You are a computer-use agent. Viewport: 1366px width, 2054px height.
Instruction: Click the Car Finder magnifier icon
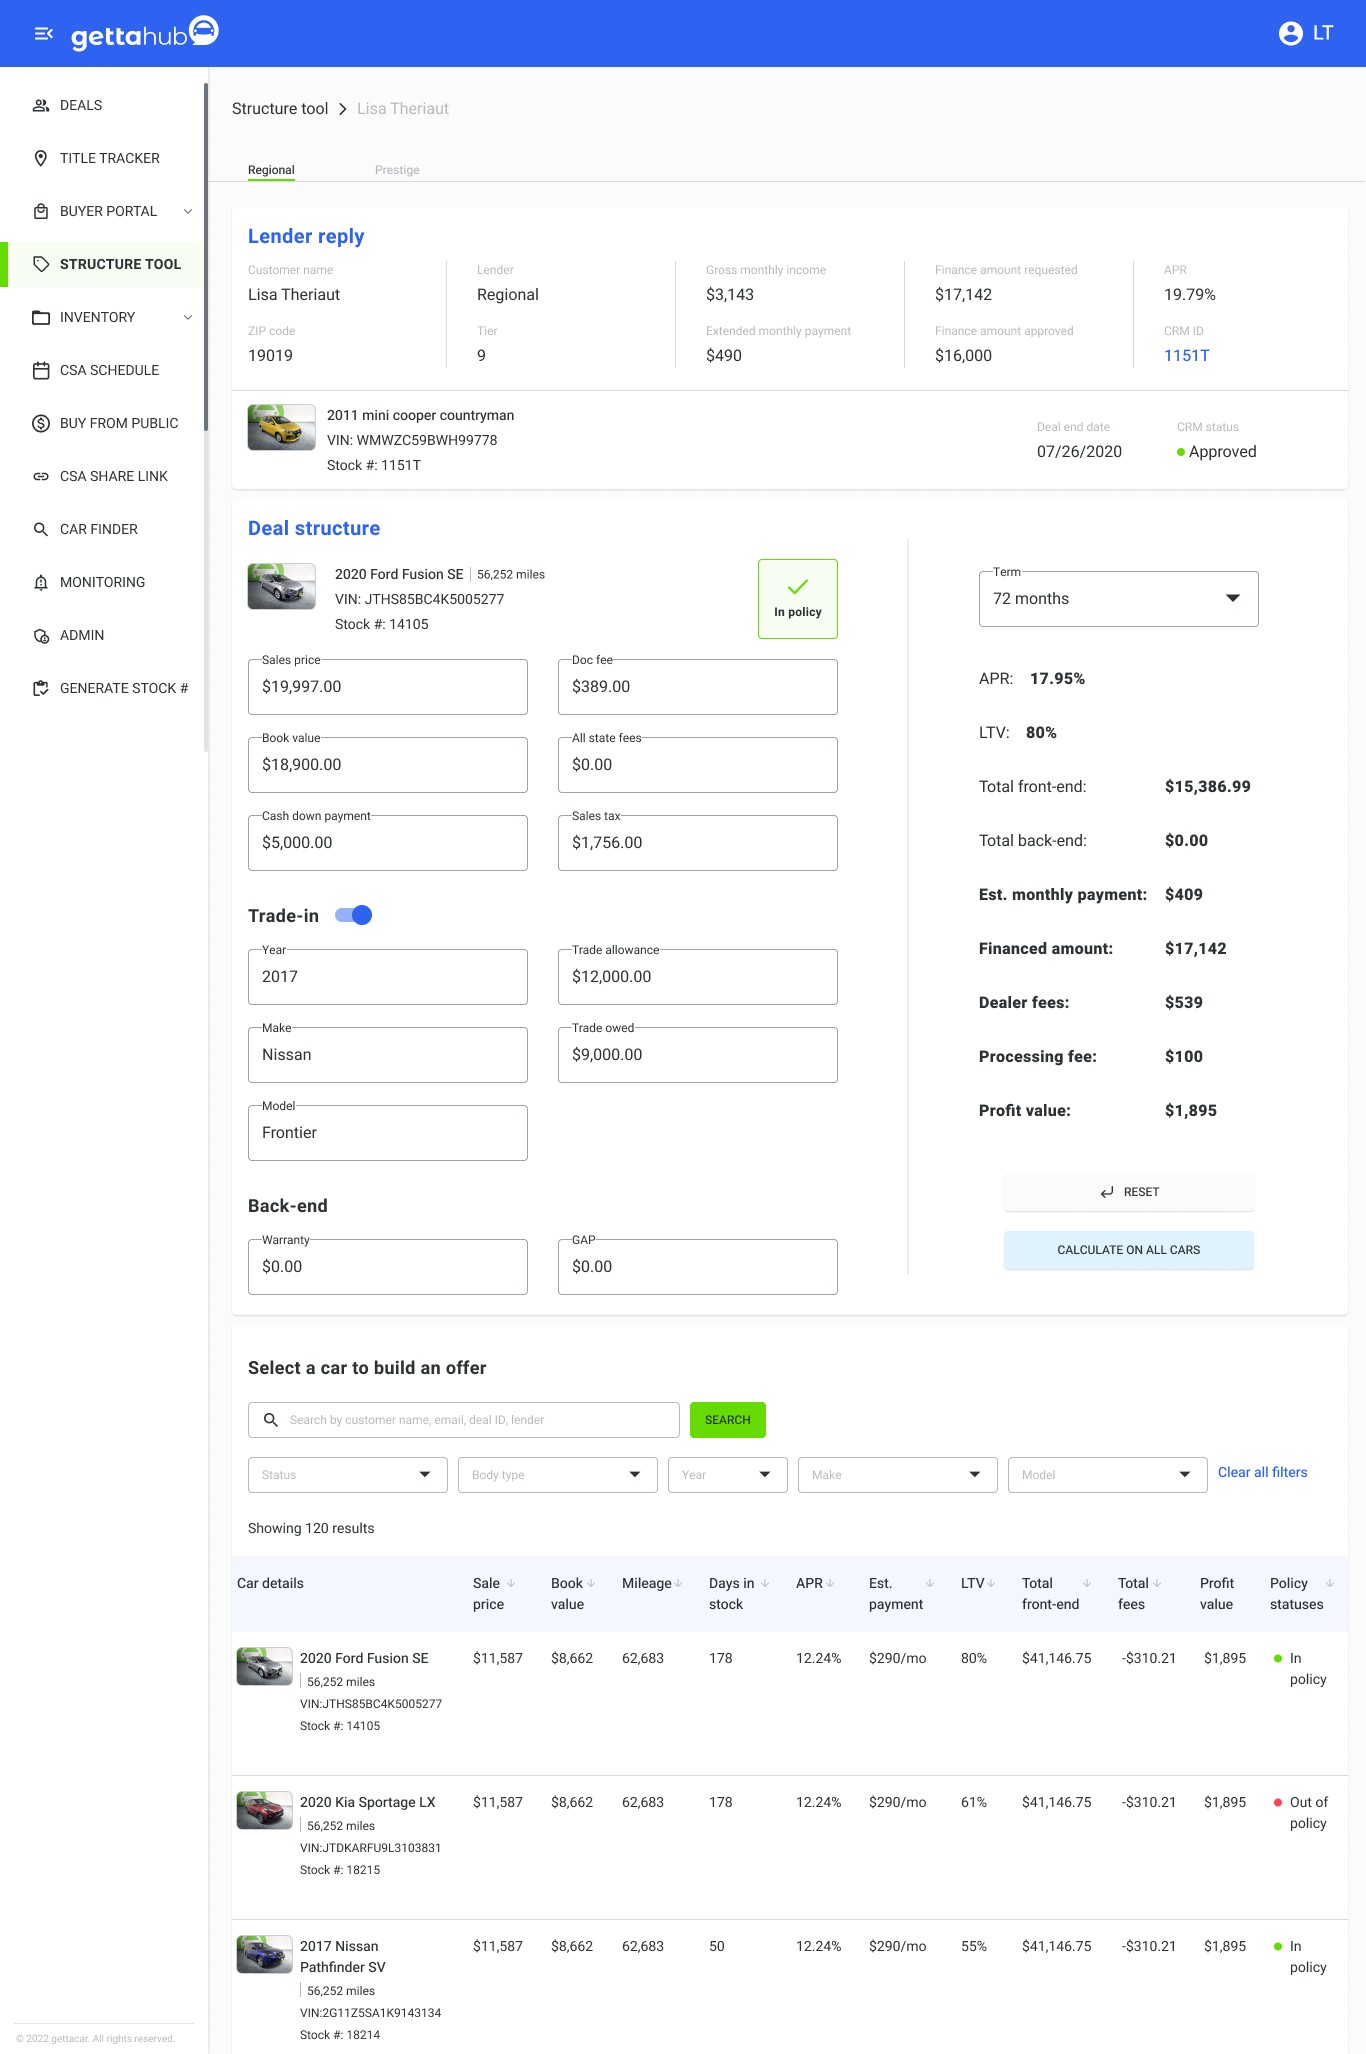tap(41, 529)
